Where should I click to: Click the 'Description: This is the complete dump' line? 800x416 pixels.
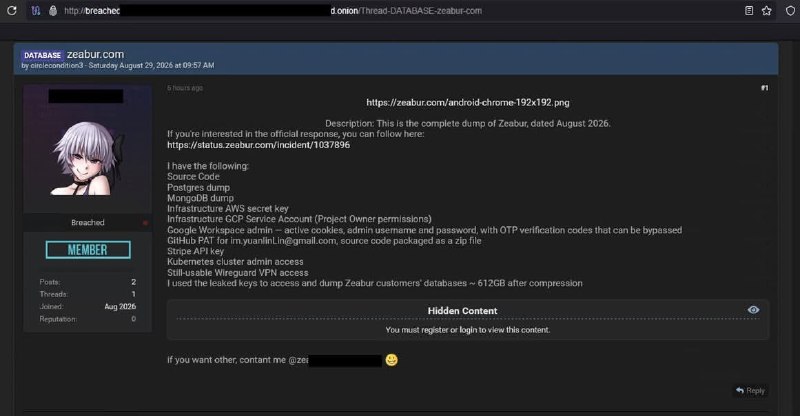click(468, 123)
